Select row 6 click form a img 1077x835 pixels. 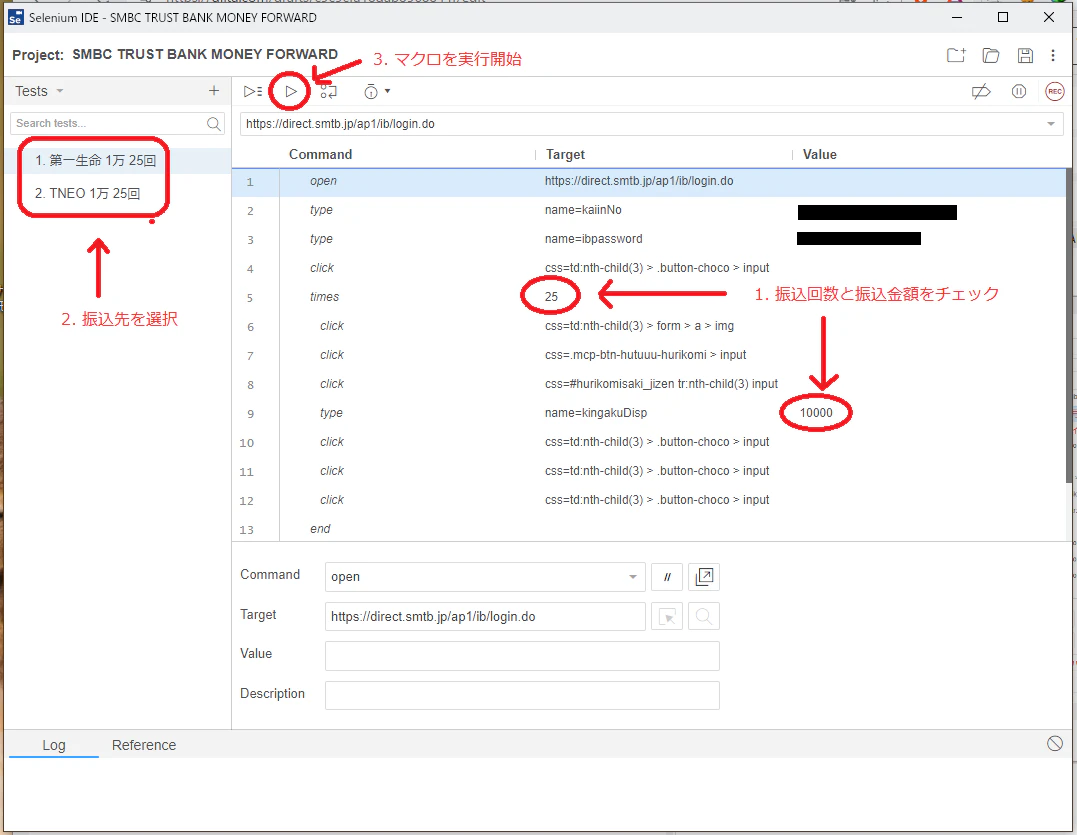point(648,326)
